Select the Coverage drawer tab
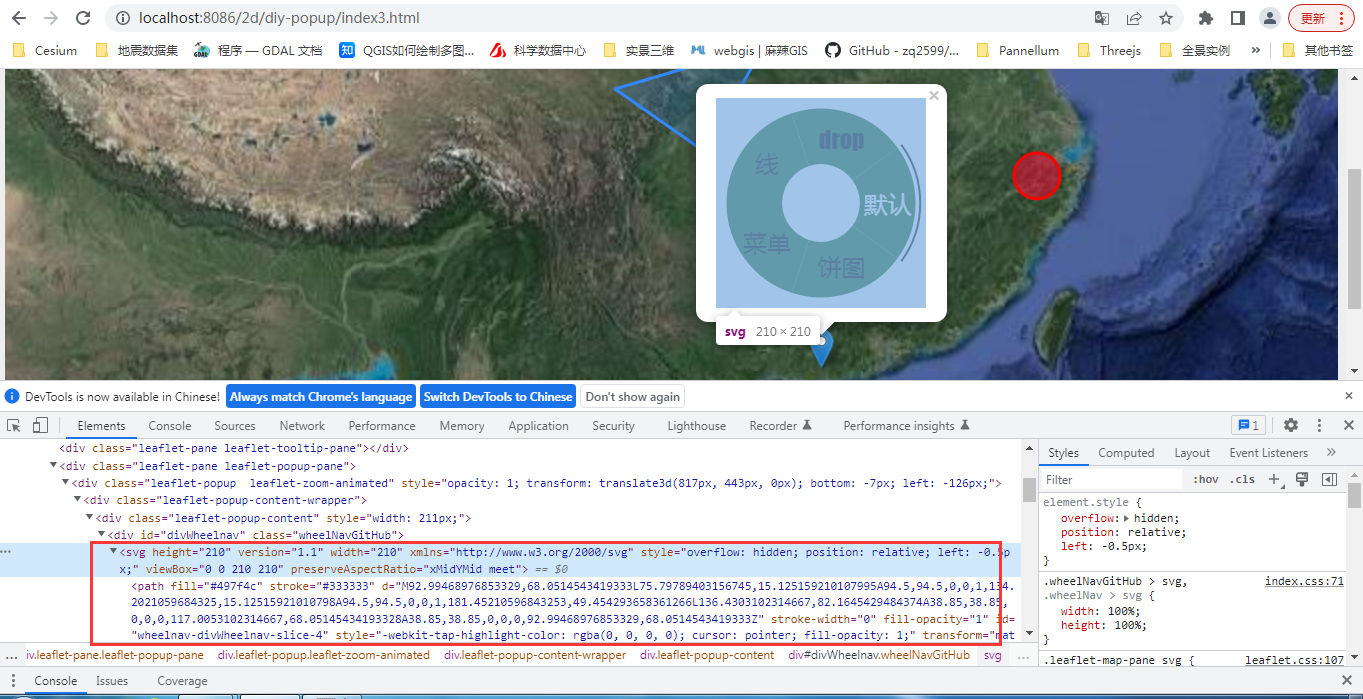The width and height of the screenshot is (1363, 699). 183,681
